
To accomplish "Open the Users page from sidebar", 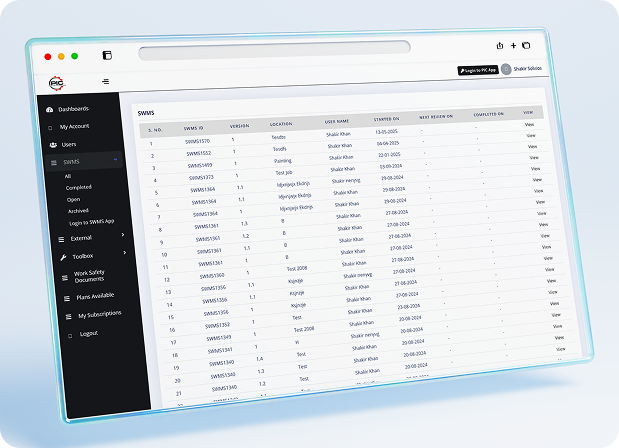I will tap(69, 144).
